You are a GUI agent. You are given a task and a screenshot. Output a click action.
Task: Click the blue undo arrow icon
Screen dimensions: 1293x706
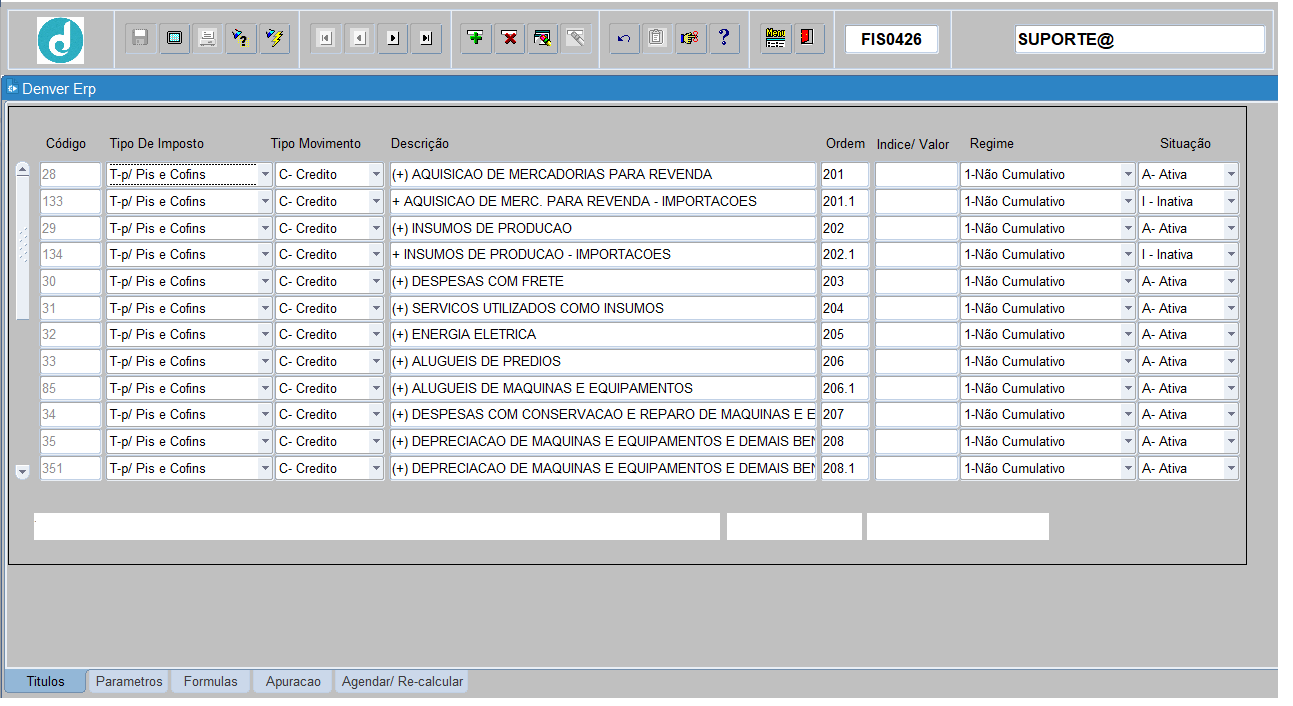(624, 38)
